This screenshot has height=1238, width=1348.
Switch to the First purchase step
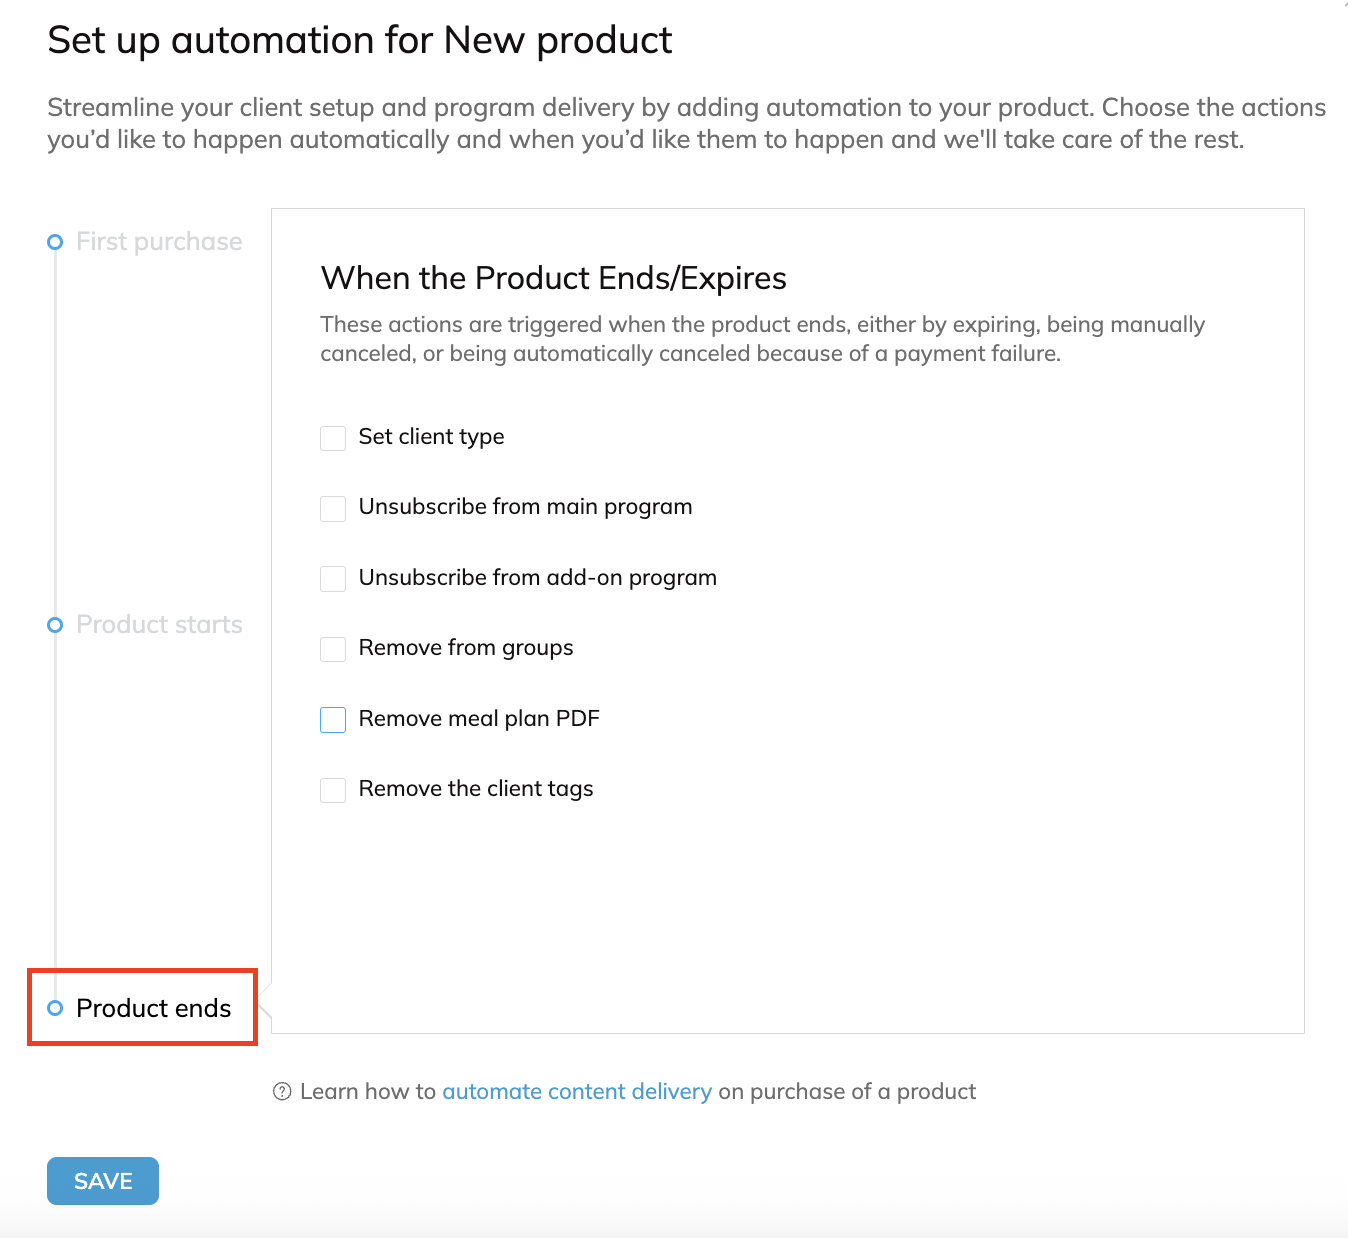pos(159,242)
